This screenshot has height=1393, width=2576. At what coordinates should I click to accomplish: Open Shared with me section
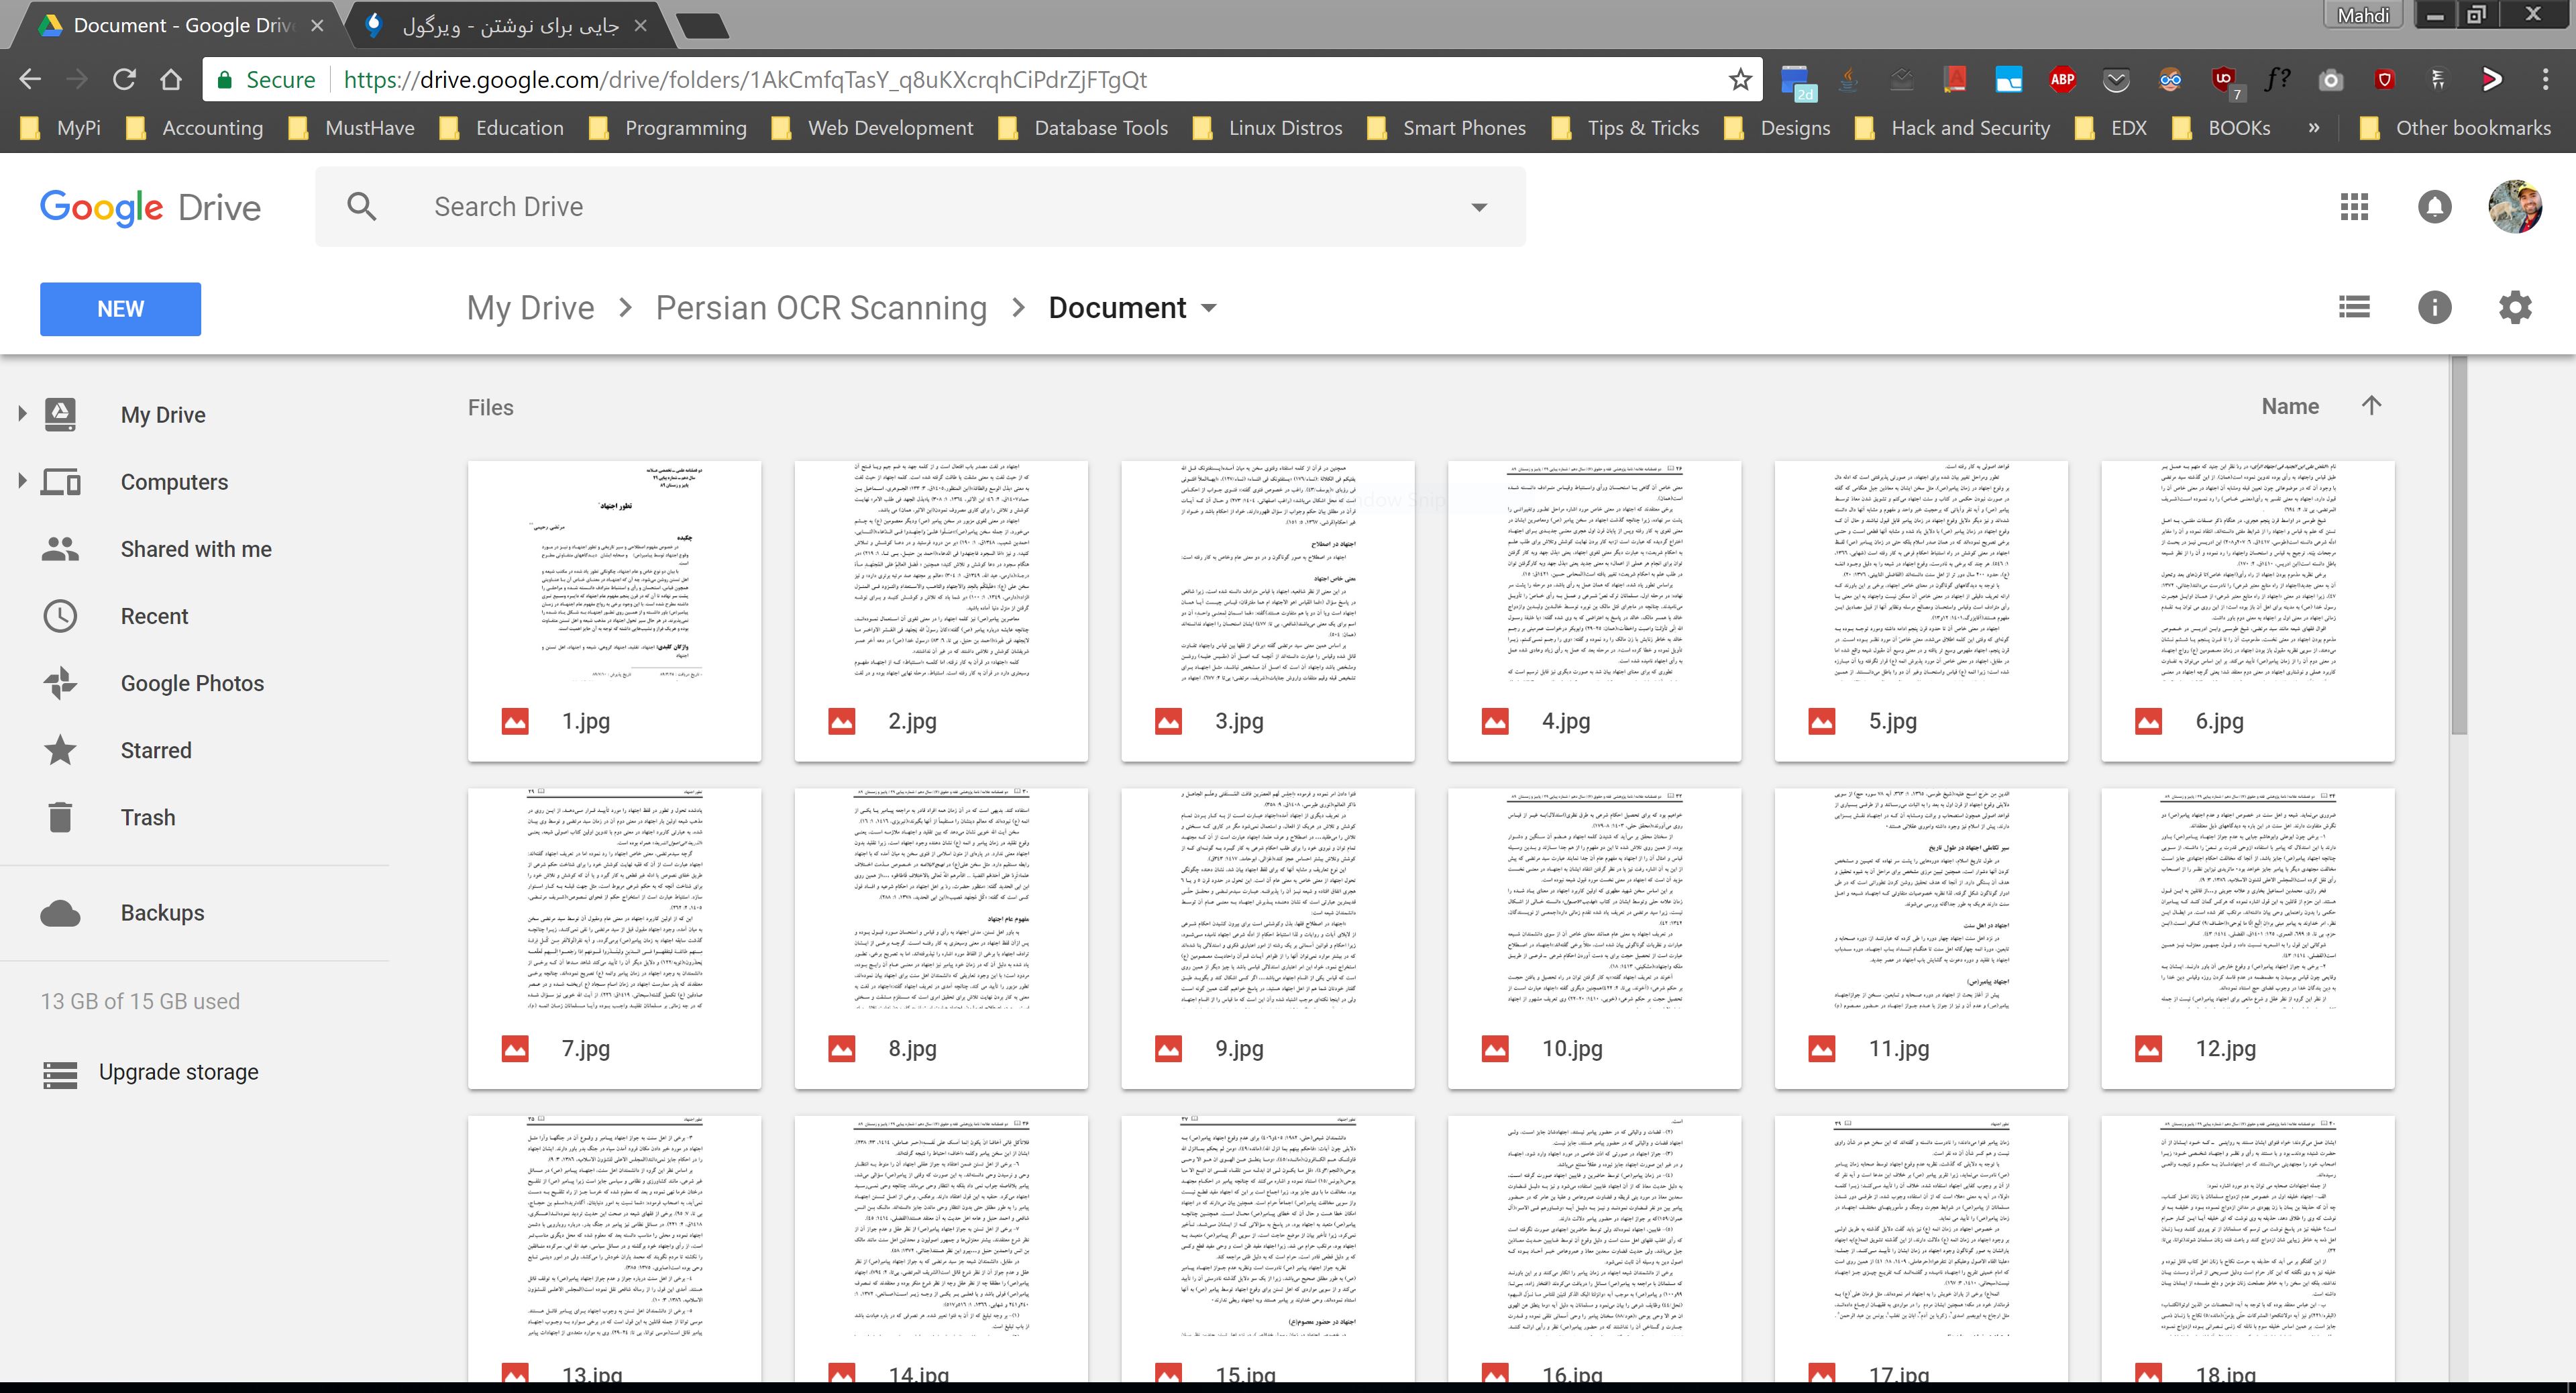coord(196,549)
